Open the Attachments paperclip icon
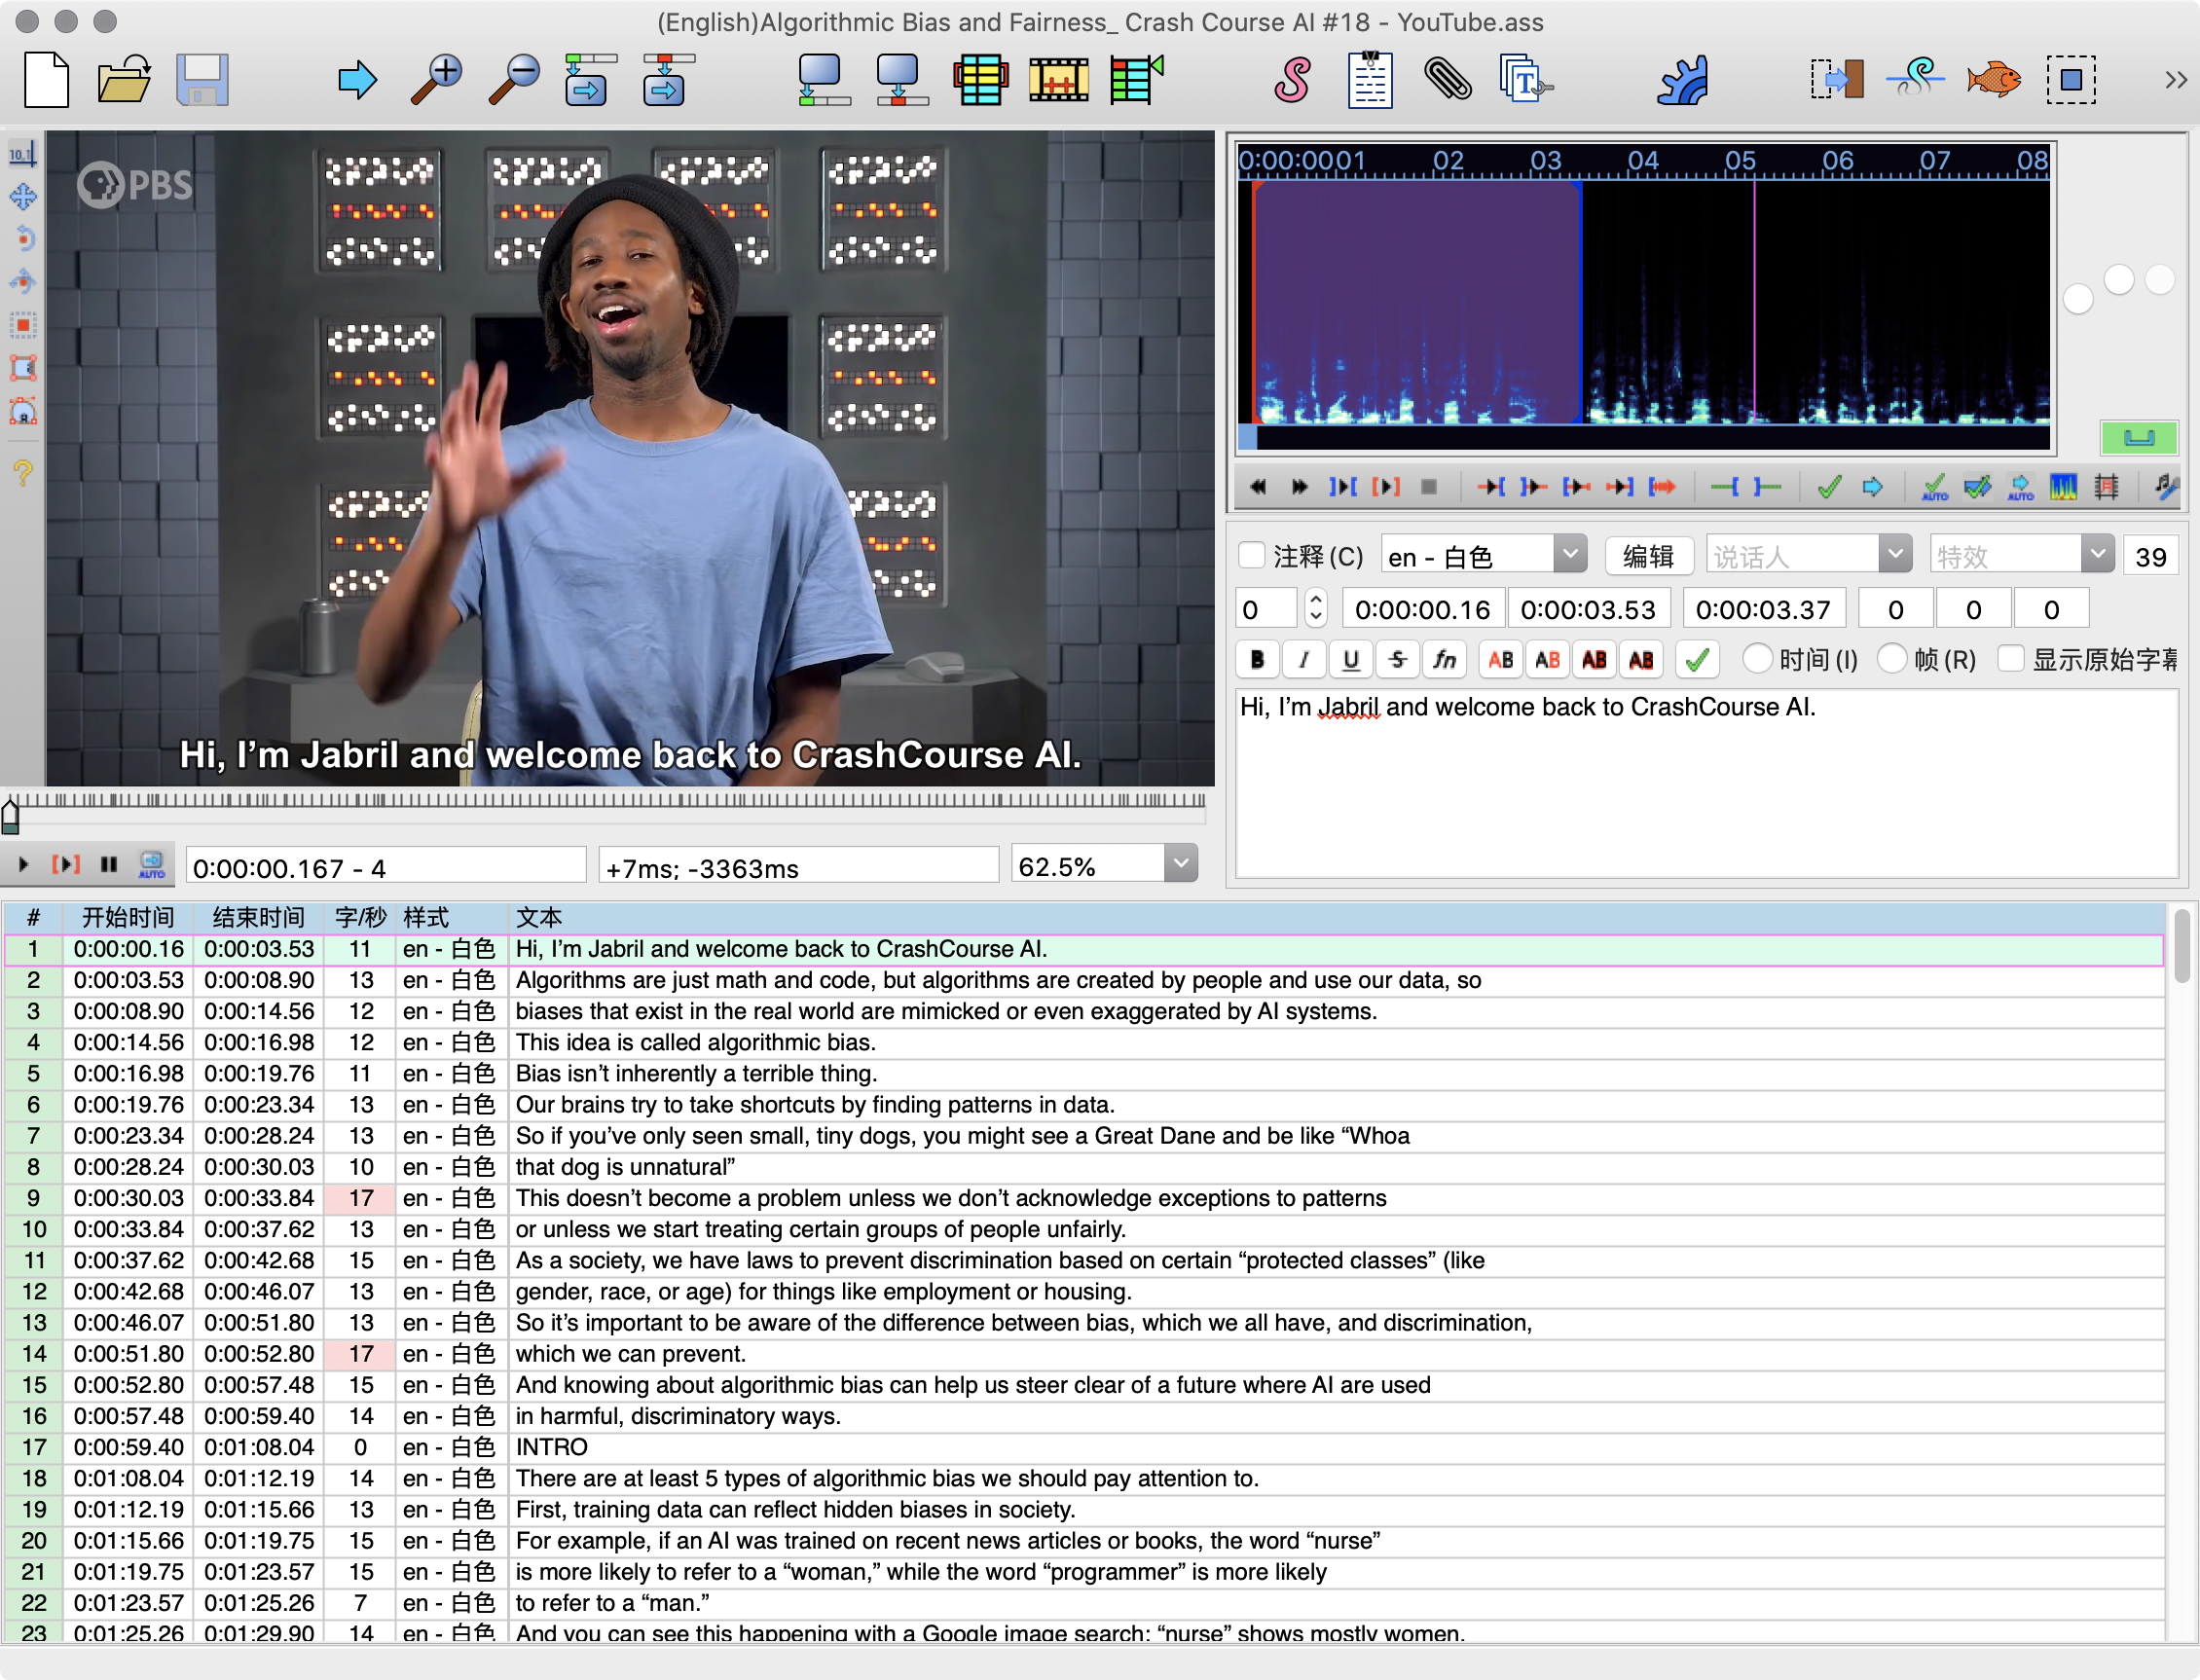 click(1447, 80)
